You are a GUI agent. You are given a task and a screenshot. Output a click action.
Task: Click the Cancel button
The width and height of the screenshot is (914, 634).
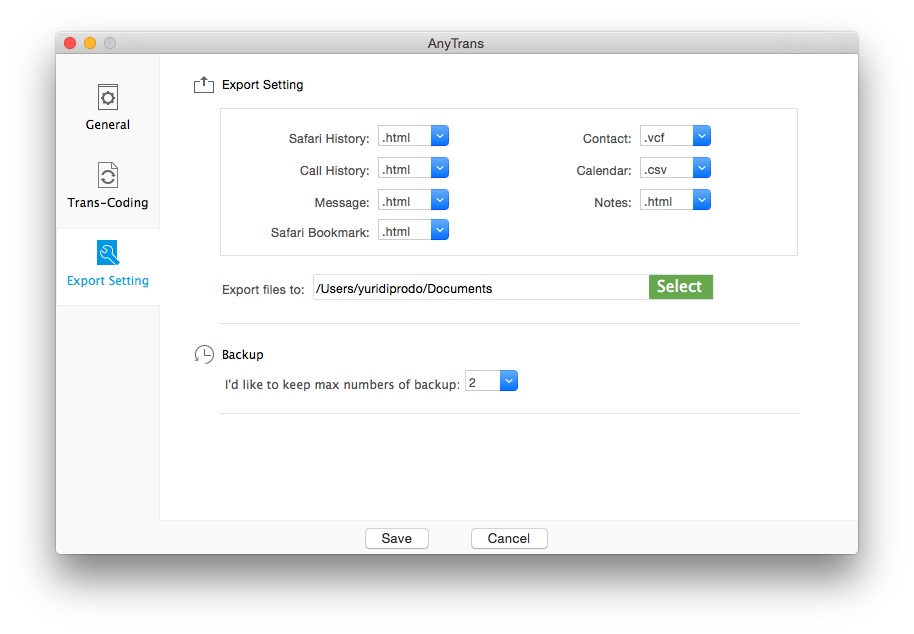tap(509, 538)
